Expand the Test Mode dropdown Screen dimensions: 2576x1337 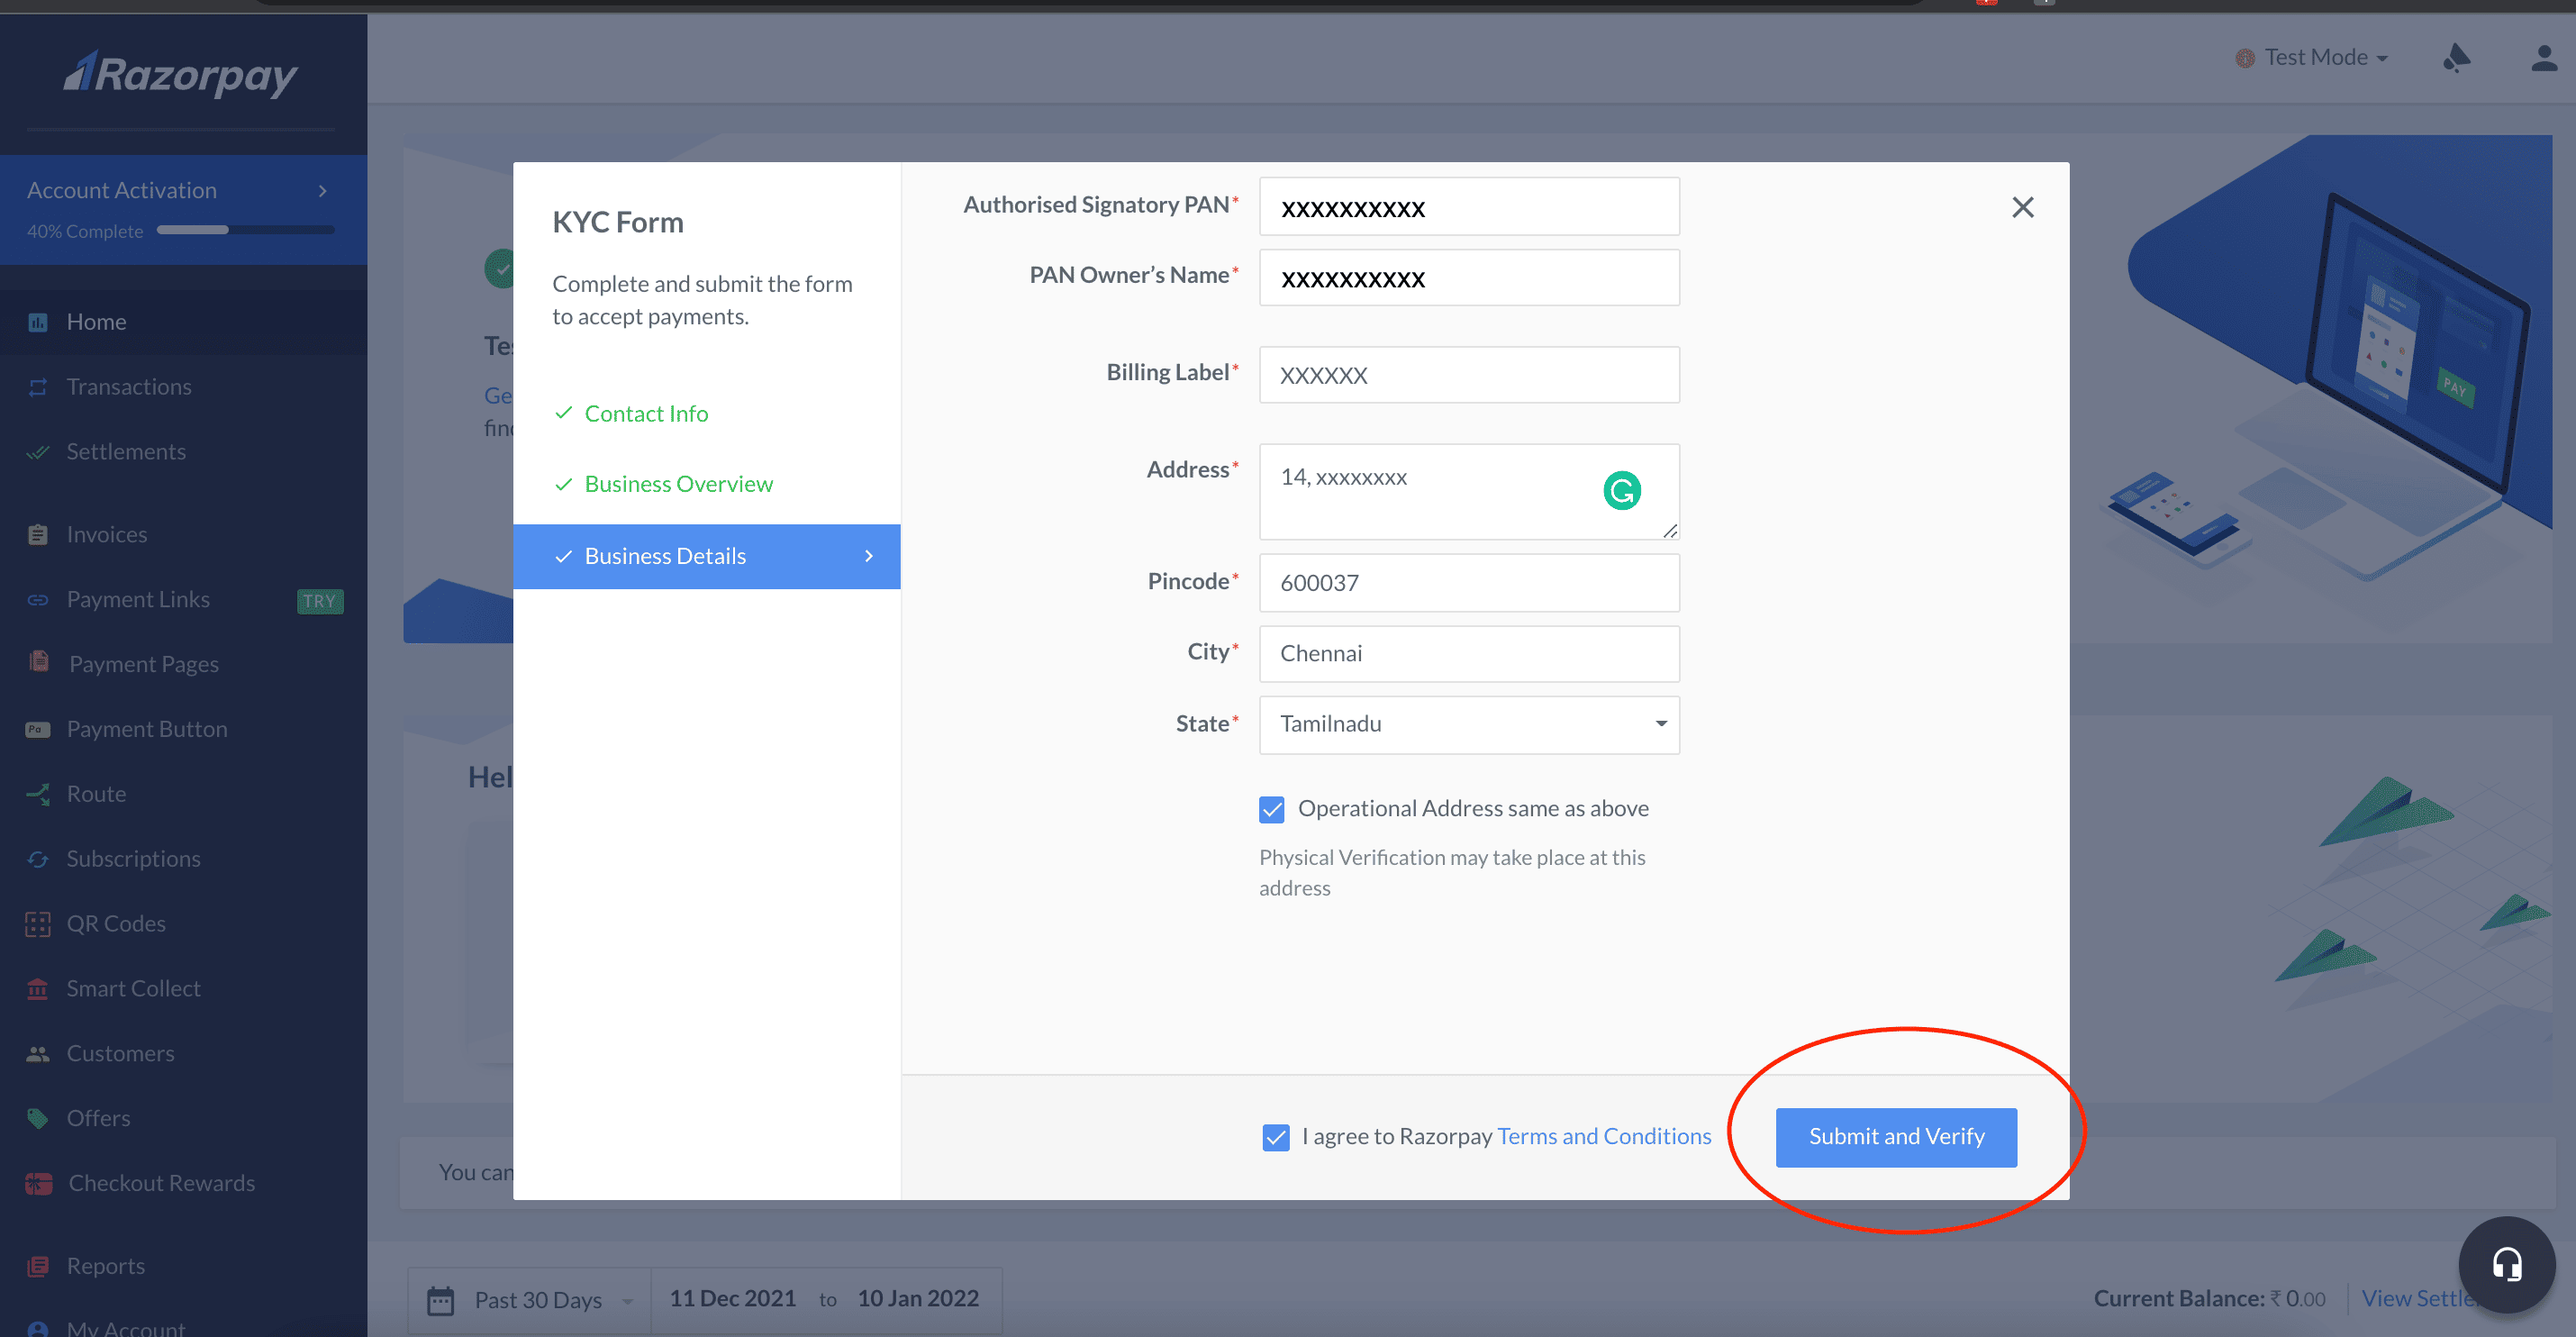[2312, 58]
